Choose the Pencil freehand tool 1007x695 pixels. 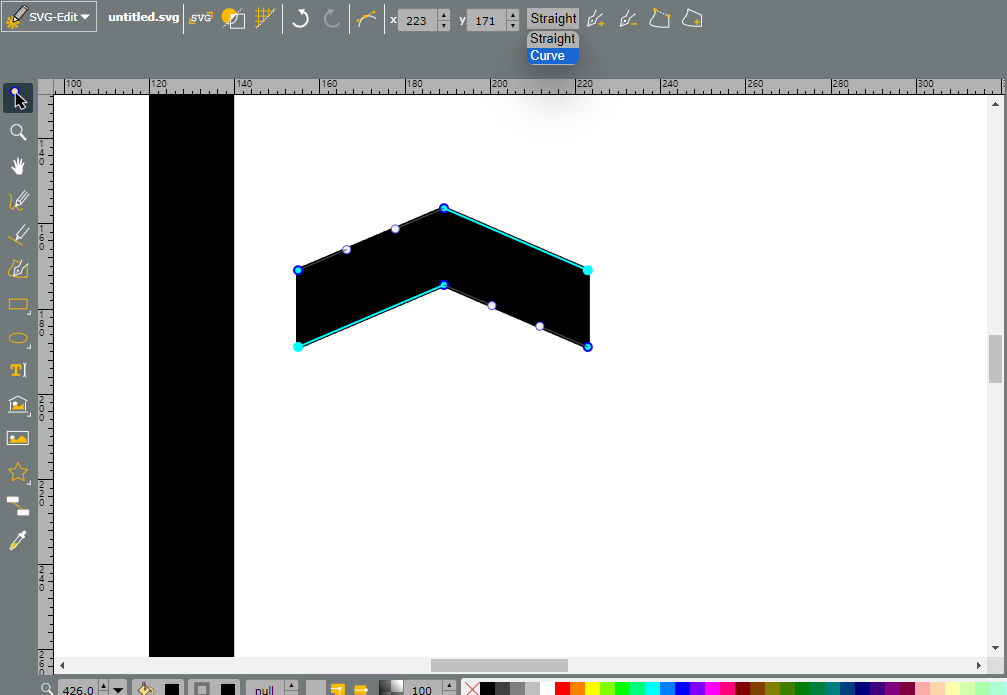[18, 200]
